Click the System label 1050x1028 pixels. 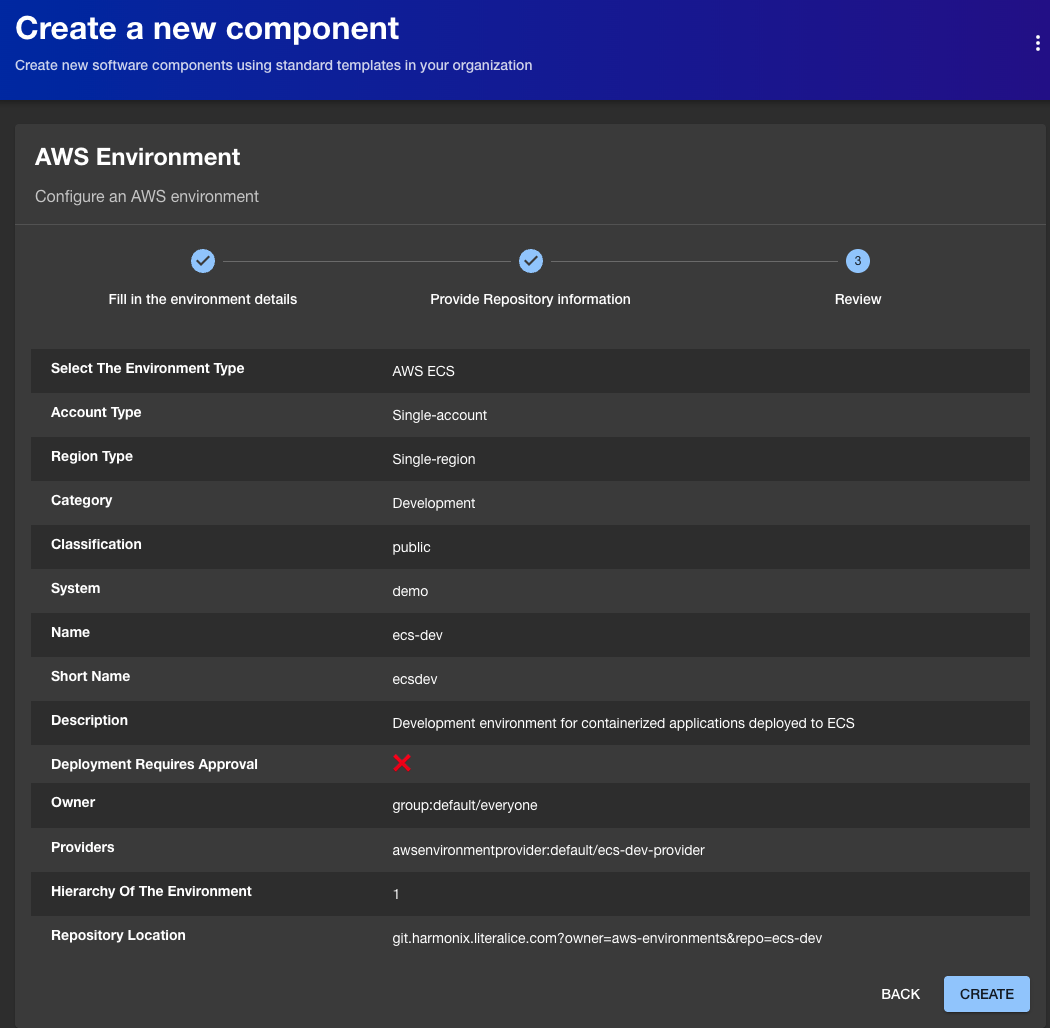[76, 589]
